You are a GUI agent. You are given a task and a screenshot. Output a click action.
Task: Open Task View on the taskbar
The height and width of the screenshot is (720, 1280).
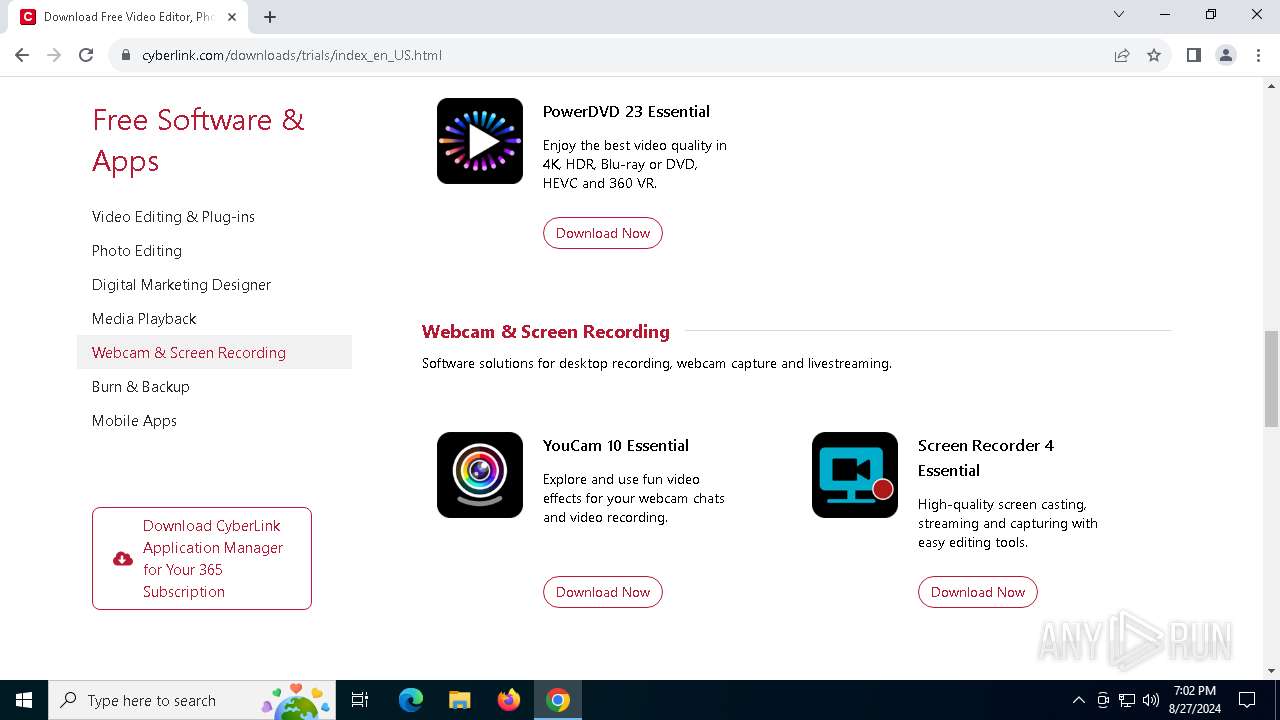point(360,700)
